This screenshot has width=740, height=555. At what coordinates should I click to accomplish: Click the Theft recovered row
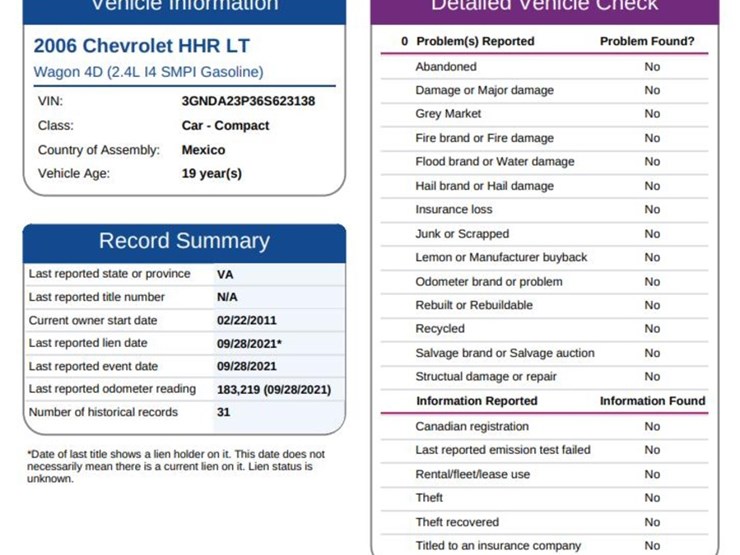click(457, 522)
